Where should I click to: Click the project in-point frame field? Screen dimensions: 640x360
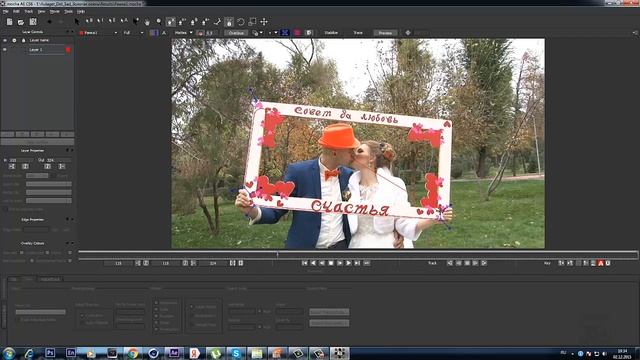click(118, 263)
